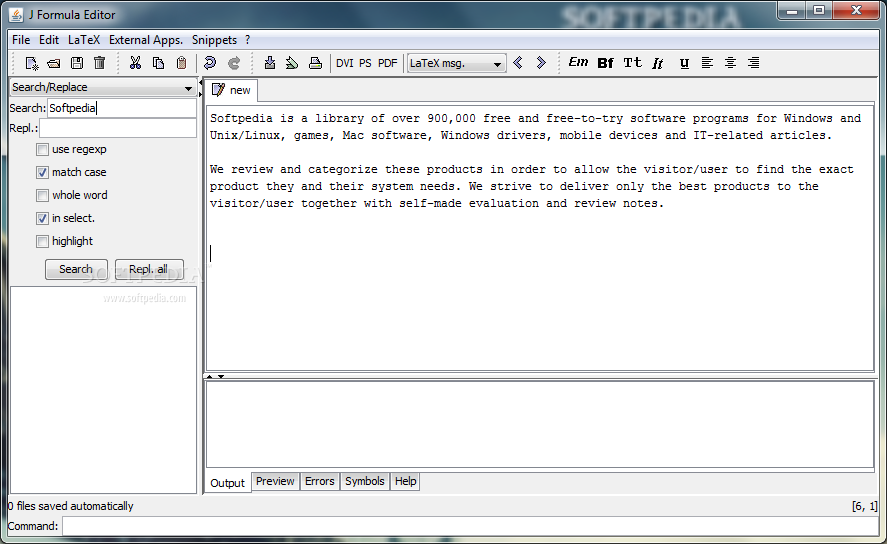Maximize the J Formula Editor window
The width and height of the screenshot is (887, 544).
tap(819, 11)
